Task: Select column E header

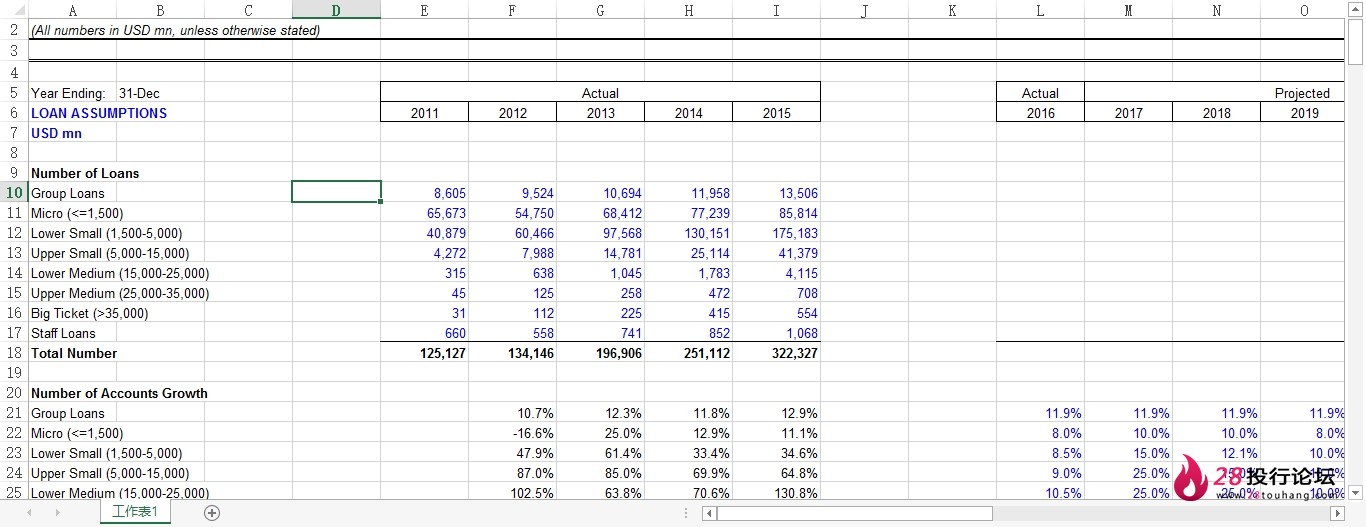Action: [424, 10]
